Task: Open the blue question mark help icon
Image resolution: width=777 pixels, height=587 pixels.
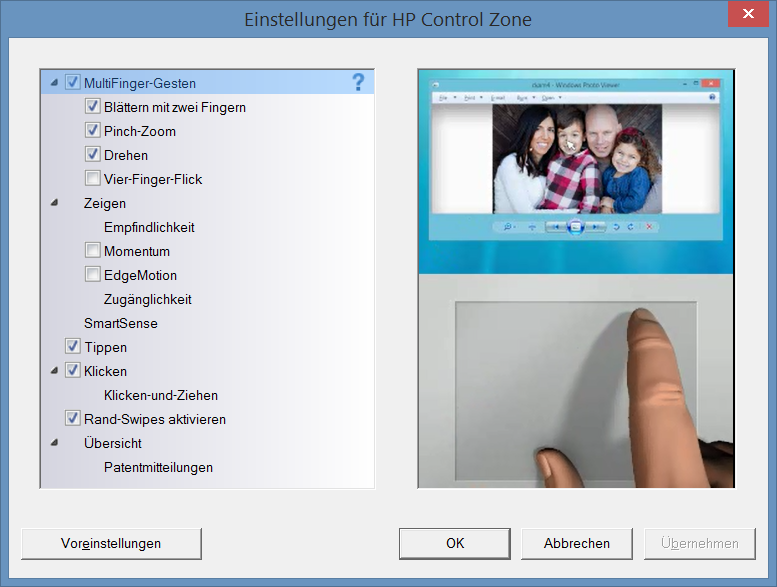Action: pyautogui.click(x=358, y=82)
